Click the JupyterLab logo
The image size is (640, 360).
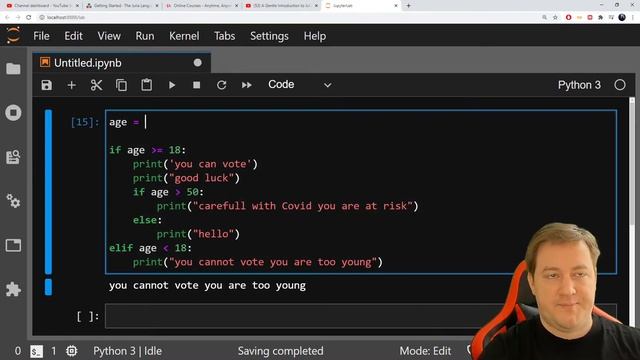coord(13,36)
